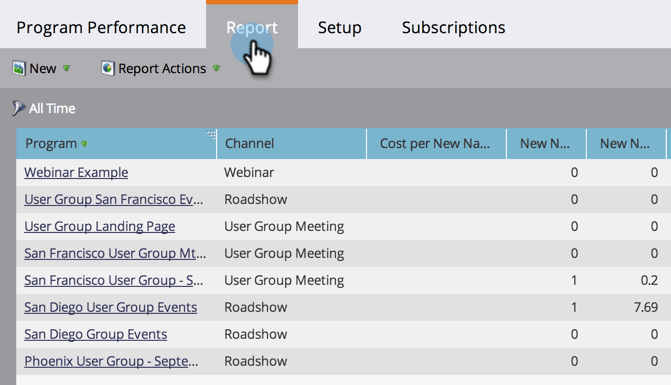Click the Channel column header
Screen dimensions: 671x385
click(x=291, y=144)
